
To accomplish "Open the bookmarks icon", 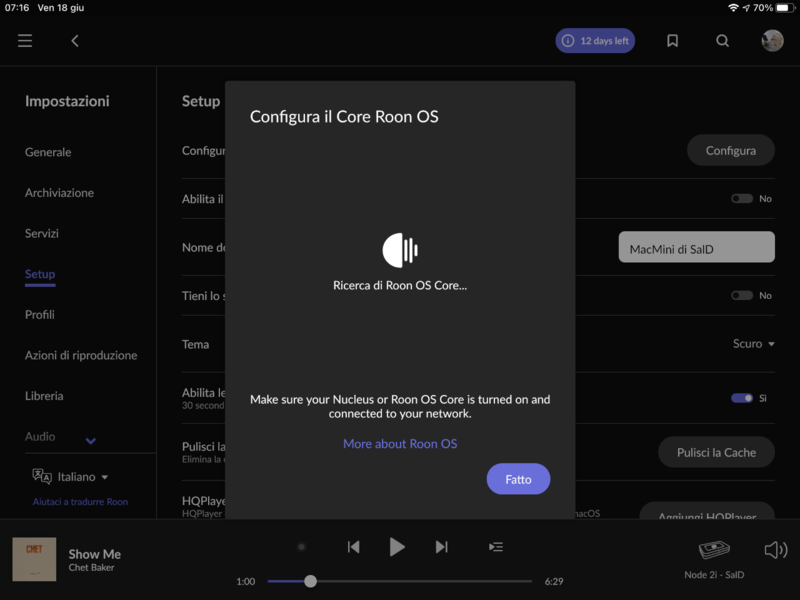I will [673, 41].
